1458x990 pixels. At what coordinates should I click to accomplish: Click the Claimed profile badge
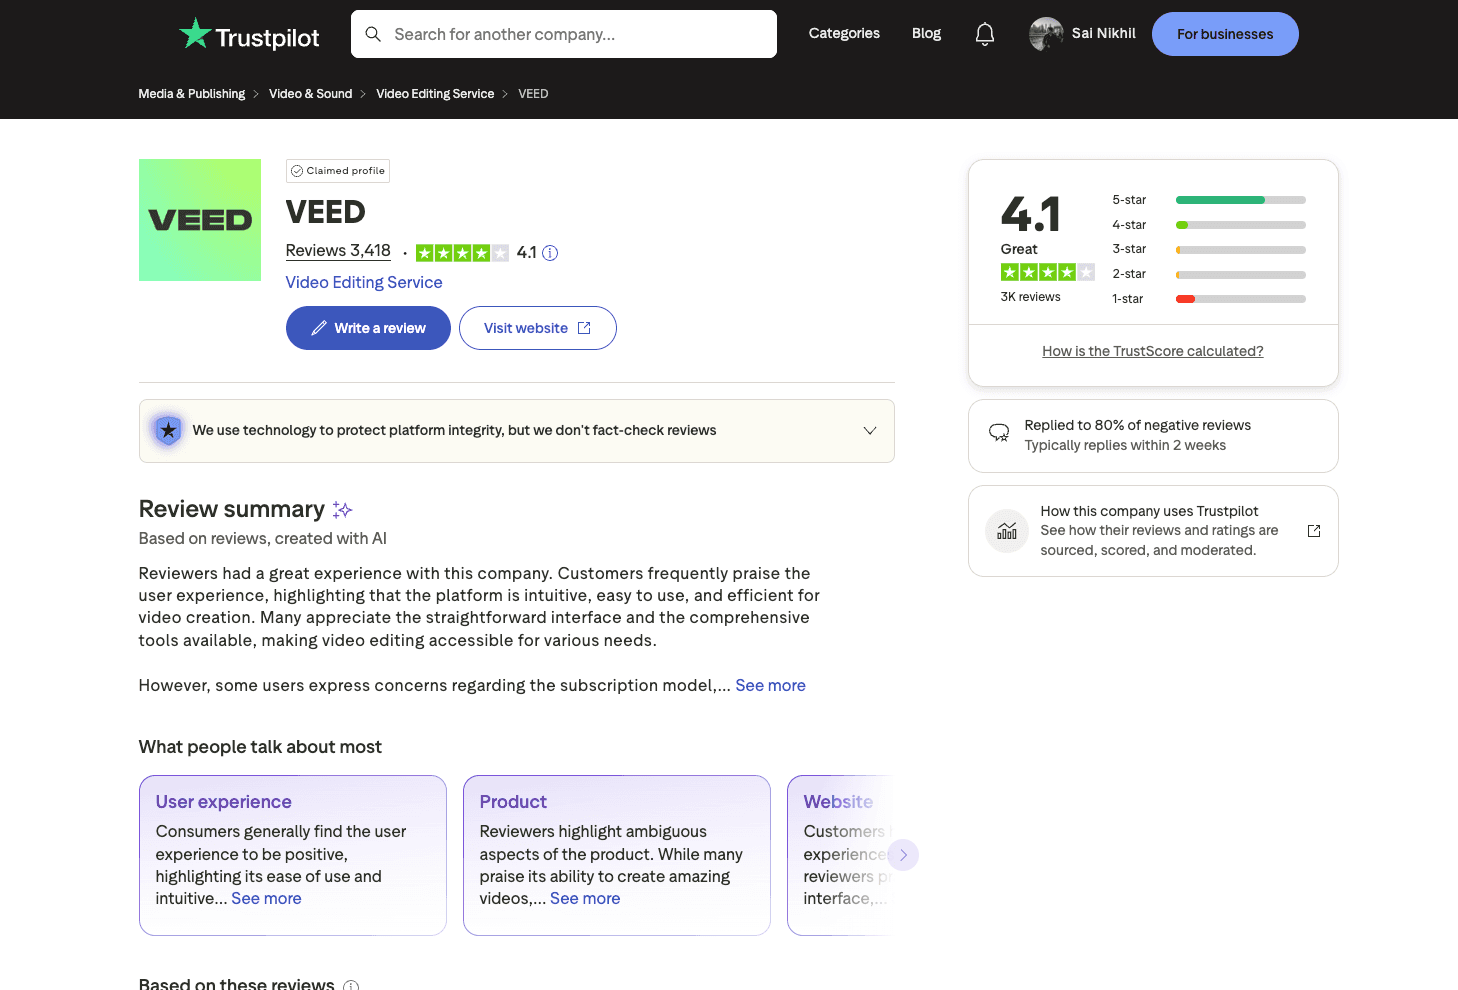point(338,171)
